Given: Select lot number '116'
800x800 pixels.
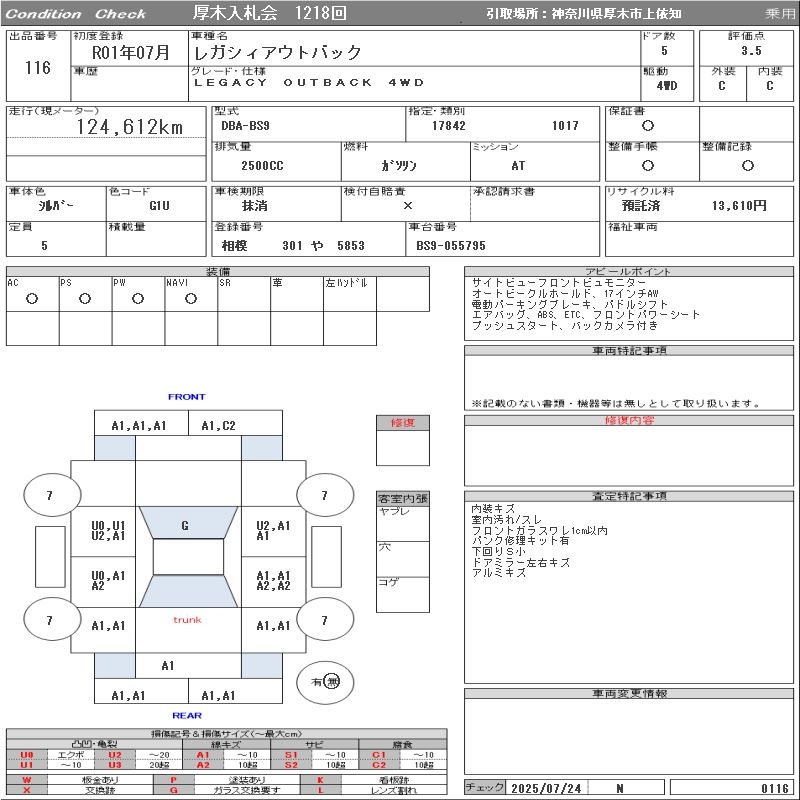Looking at the screenshot, I should 38,67.
